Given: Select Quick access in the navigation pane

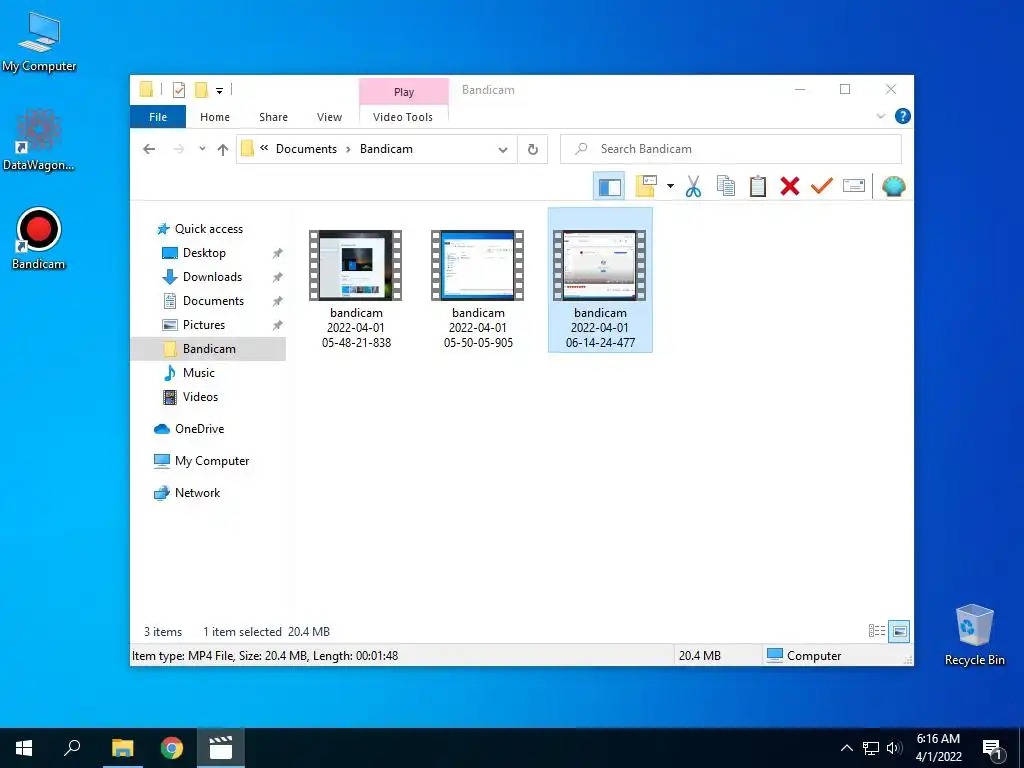Looking at the screenshot, I should click(208, 229).
